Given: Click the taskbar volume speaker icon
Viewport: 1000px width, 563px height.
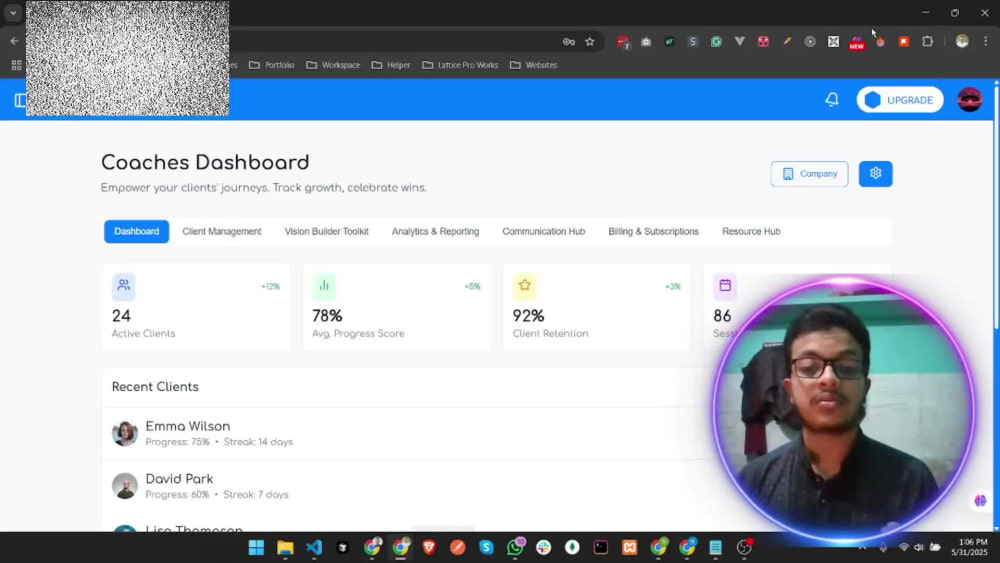Looking at the screenshot, I should [x=918, y=547].
